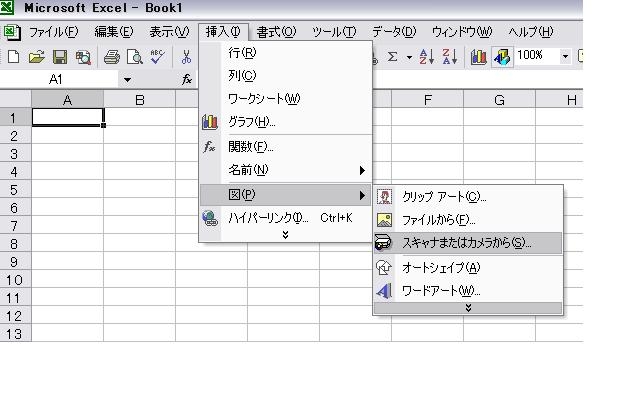Open the Name Box dropdown arrow
Image resolution: width=640 pixels, height=400 pixels.
click(127, 80)
